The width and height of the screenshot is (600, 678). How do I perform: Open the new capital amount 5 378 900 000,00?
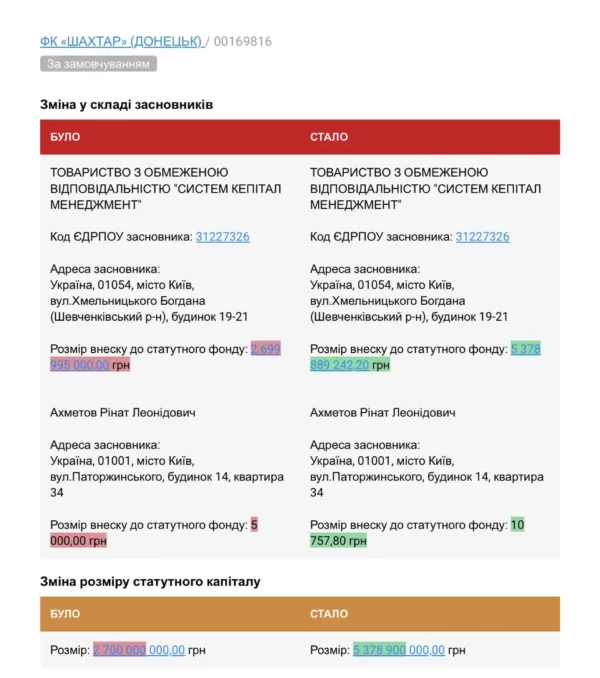pos(398,650)
